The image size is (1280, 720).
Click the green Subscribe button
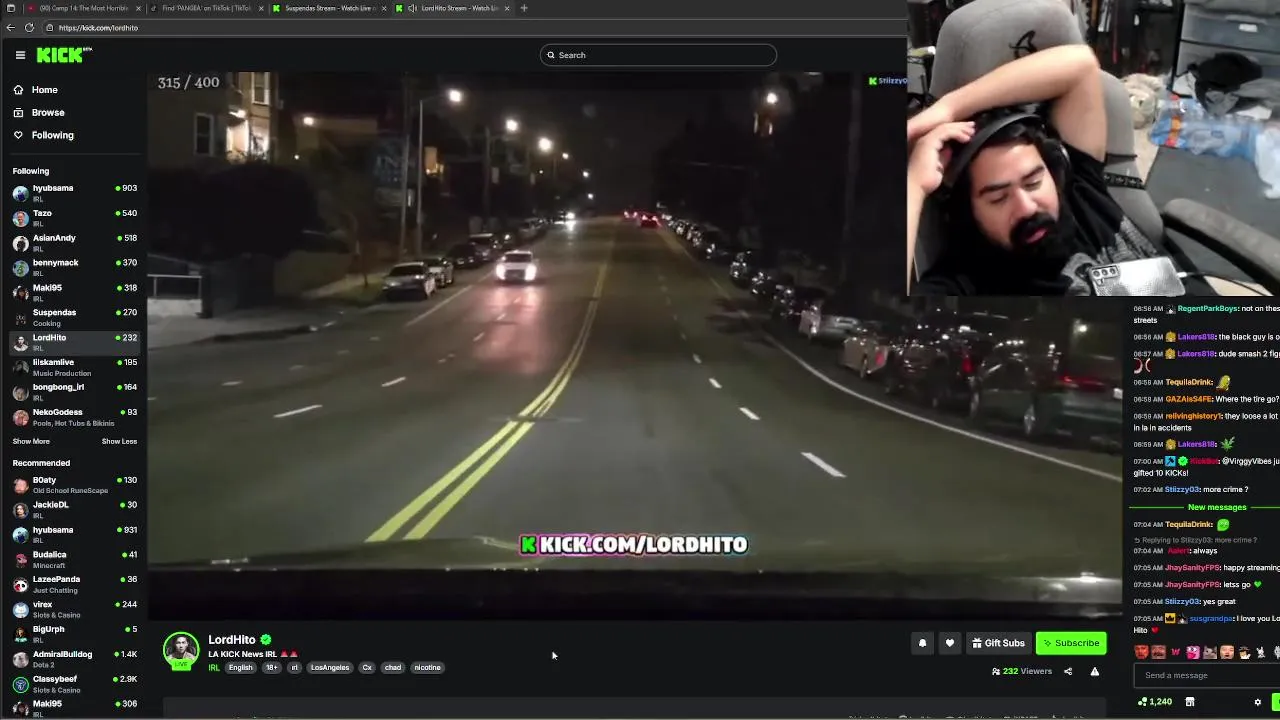(x=1071, y=643)
